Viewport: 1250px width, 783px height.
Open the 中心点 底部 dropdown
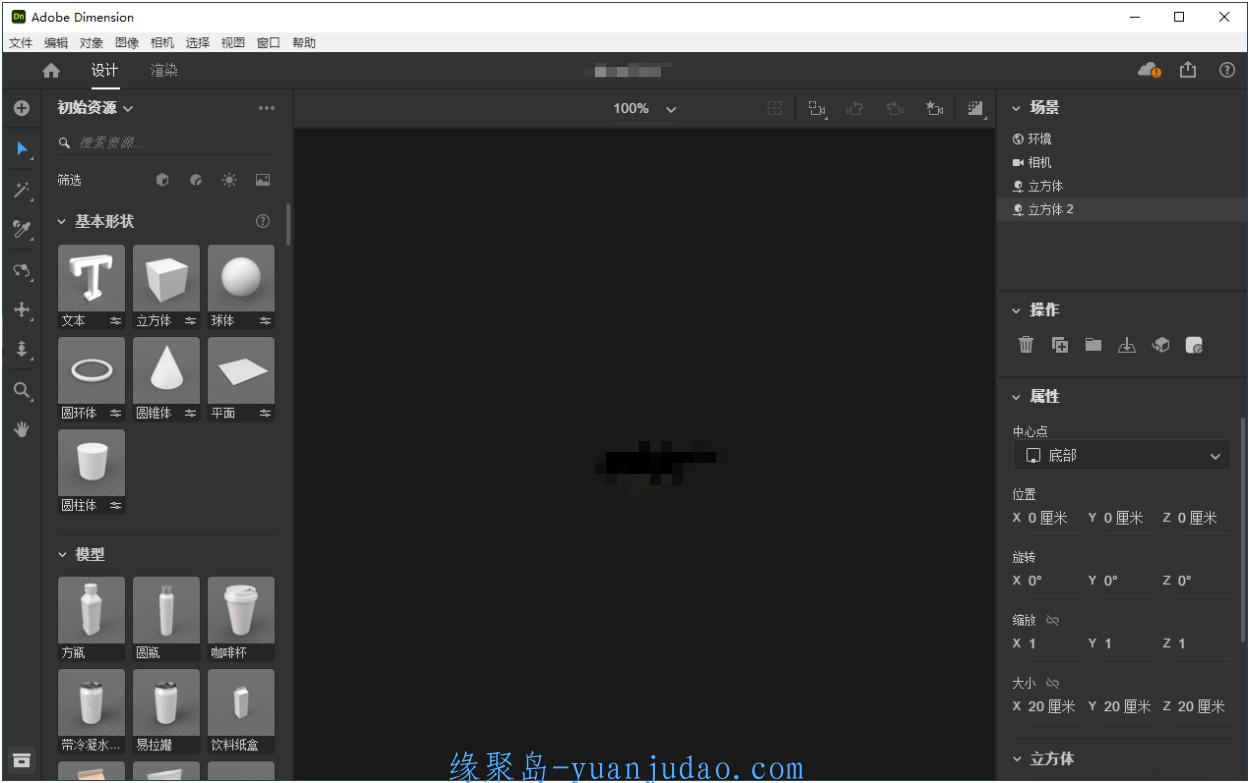click(1121, 456)
